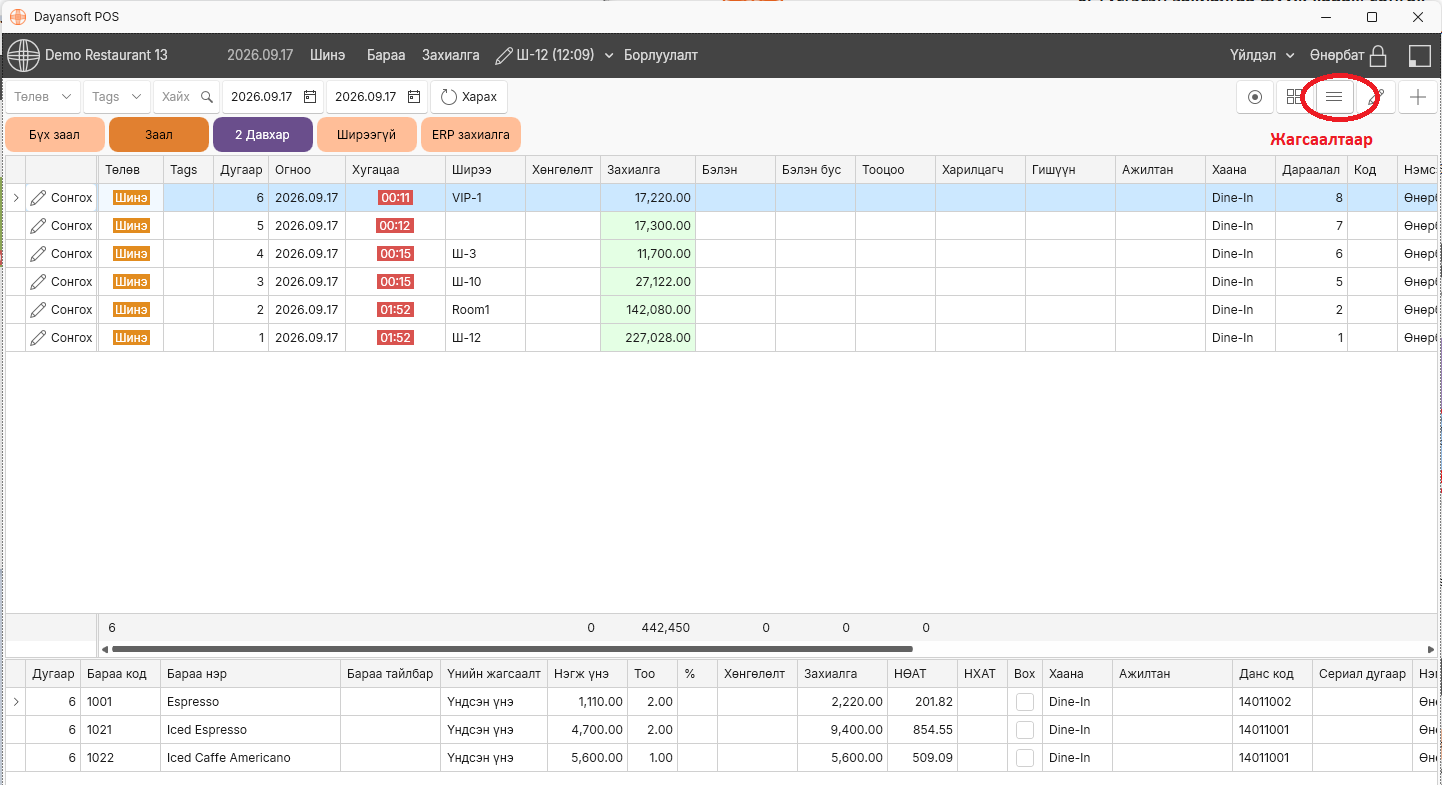Click the globe logo beside Demo Restaurant 13
The image size is (1442, 785).
pos(24,55)
